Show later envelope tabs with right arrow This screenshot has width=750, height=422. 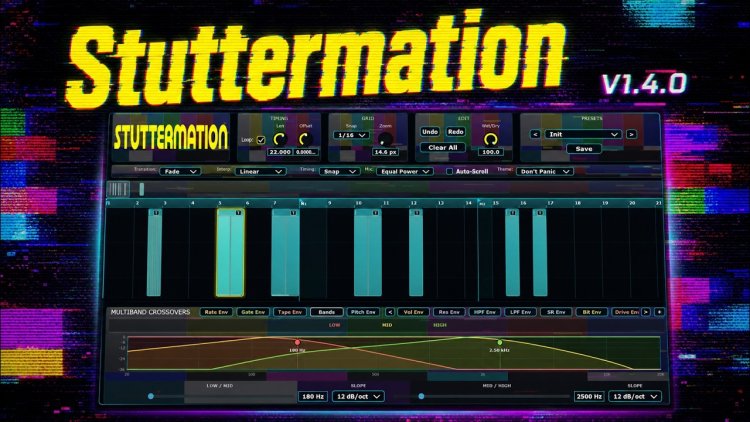pyautogui.click(x=646, y=312)
